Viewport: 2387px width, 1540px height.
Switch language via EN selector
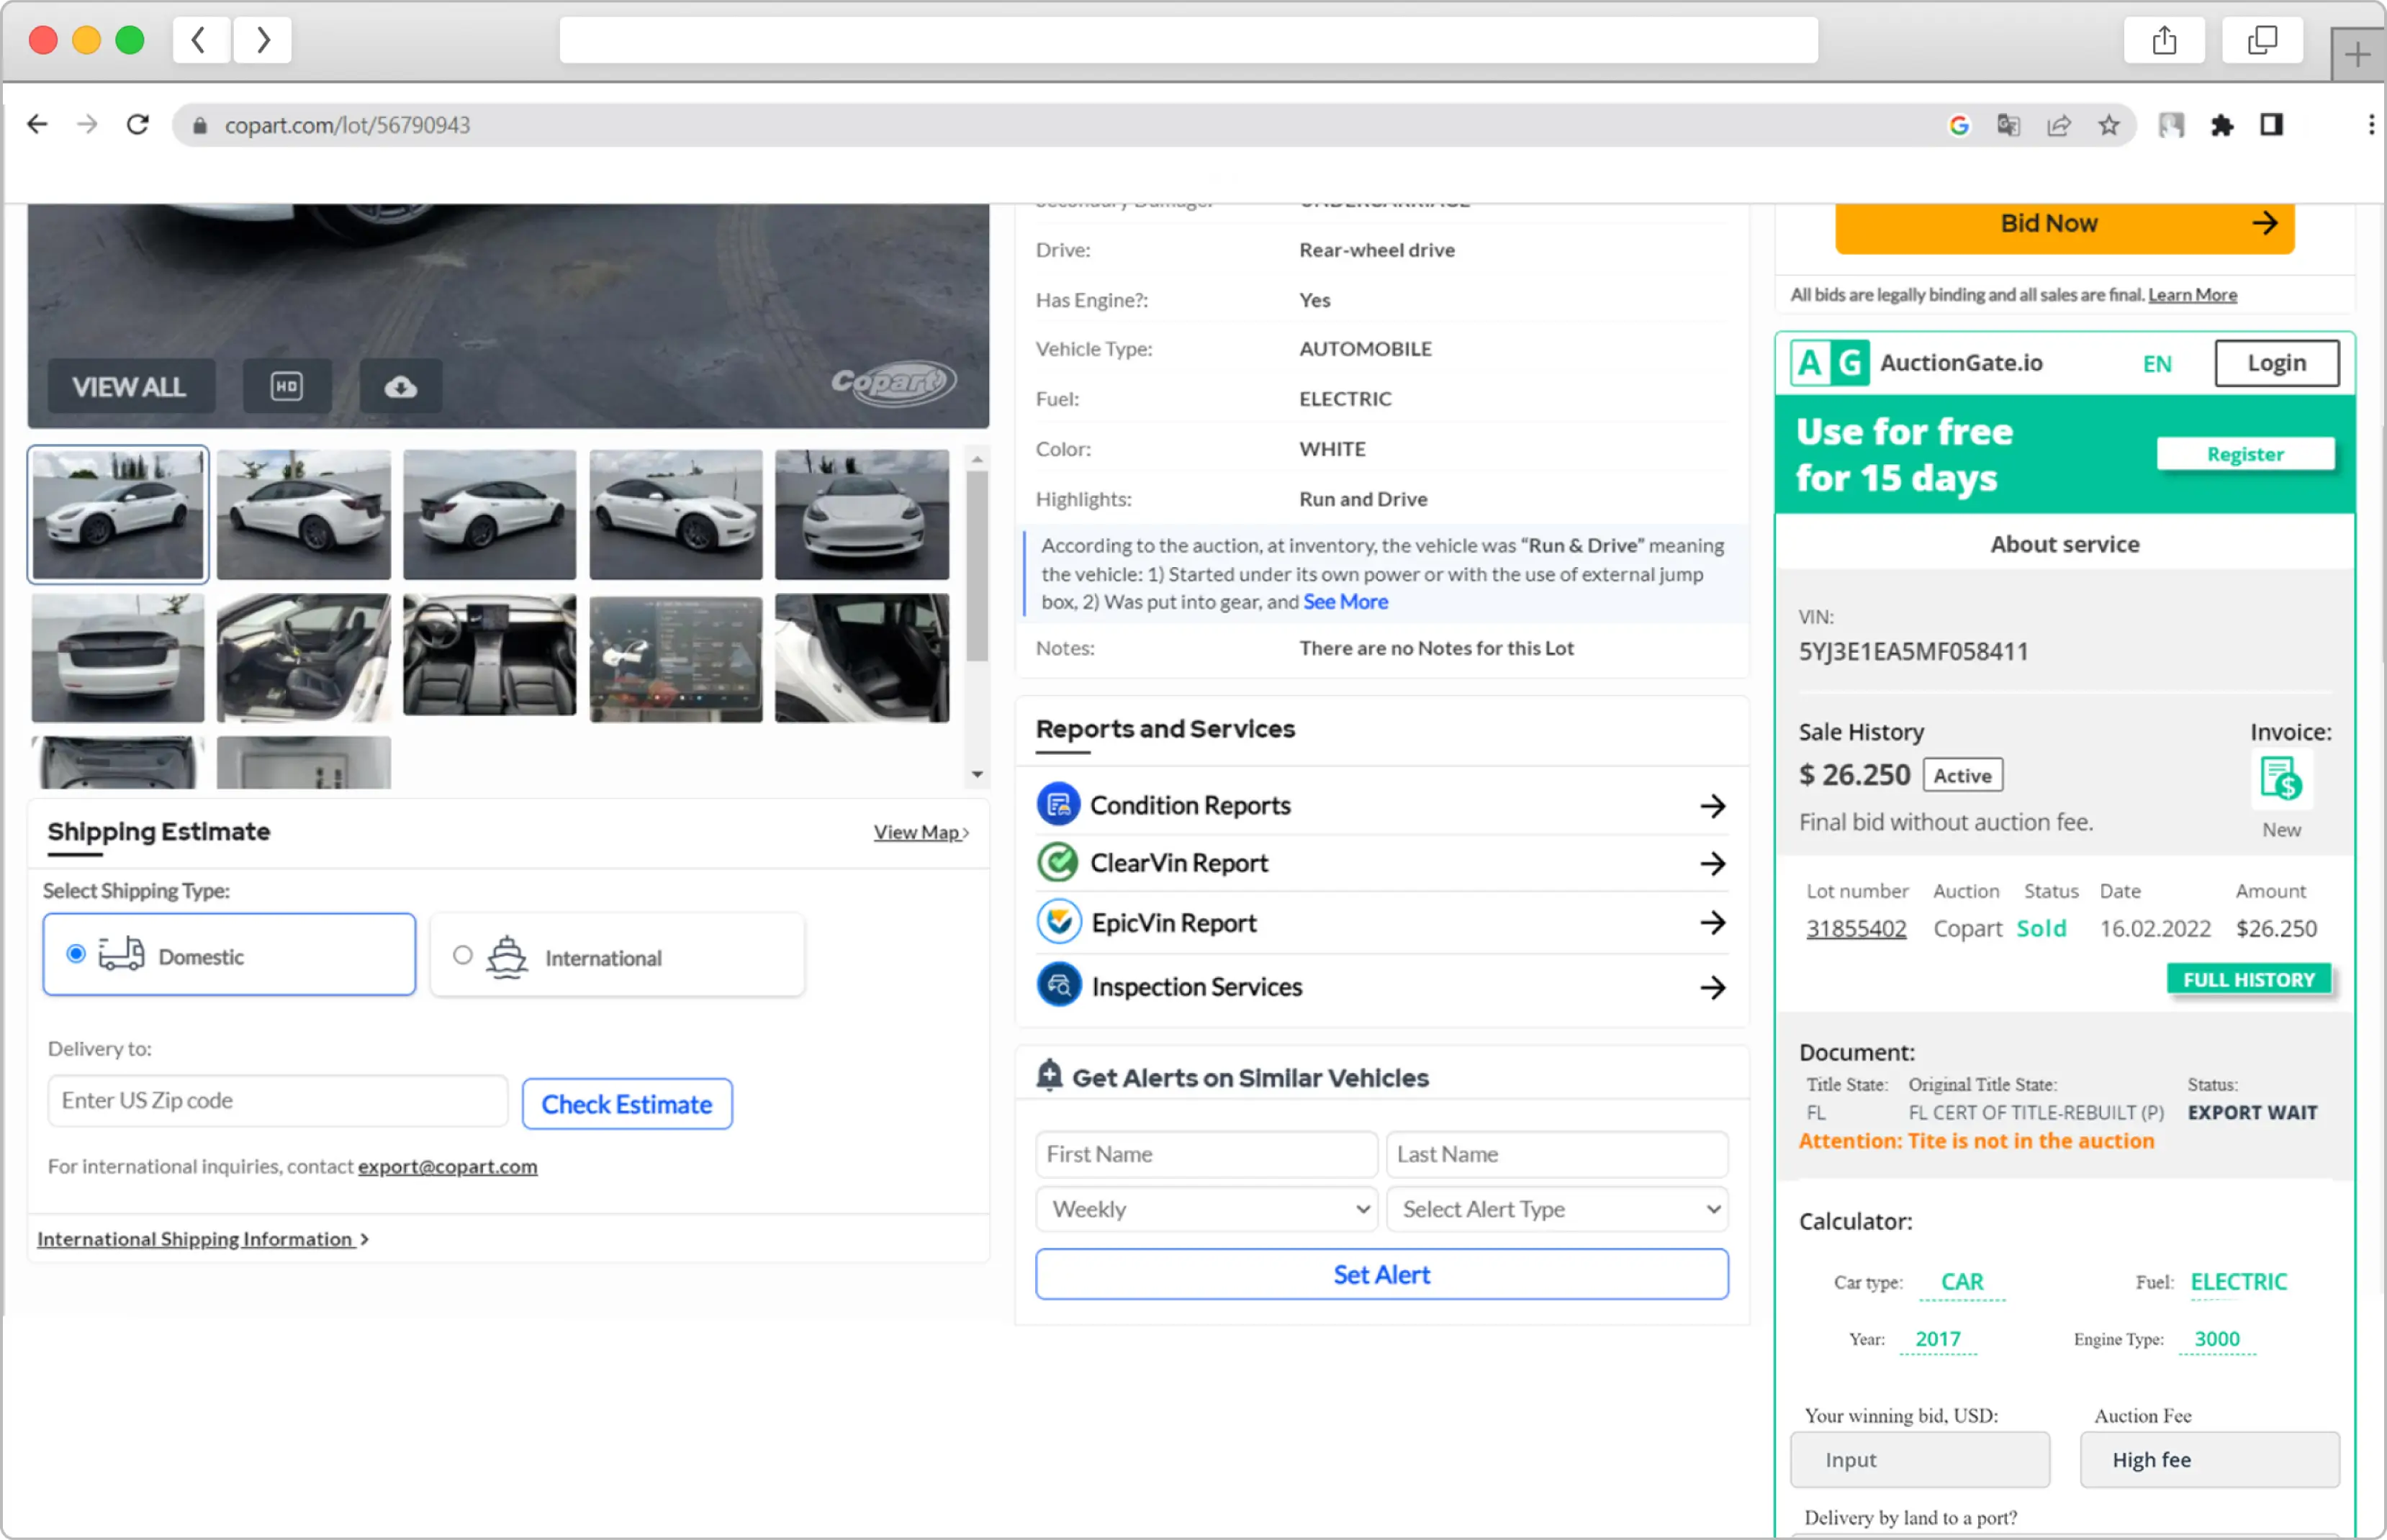point(2156,364)
